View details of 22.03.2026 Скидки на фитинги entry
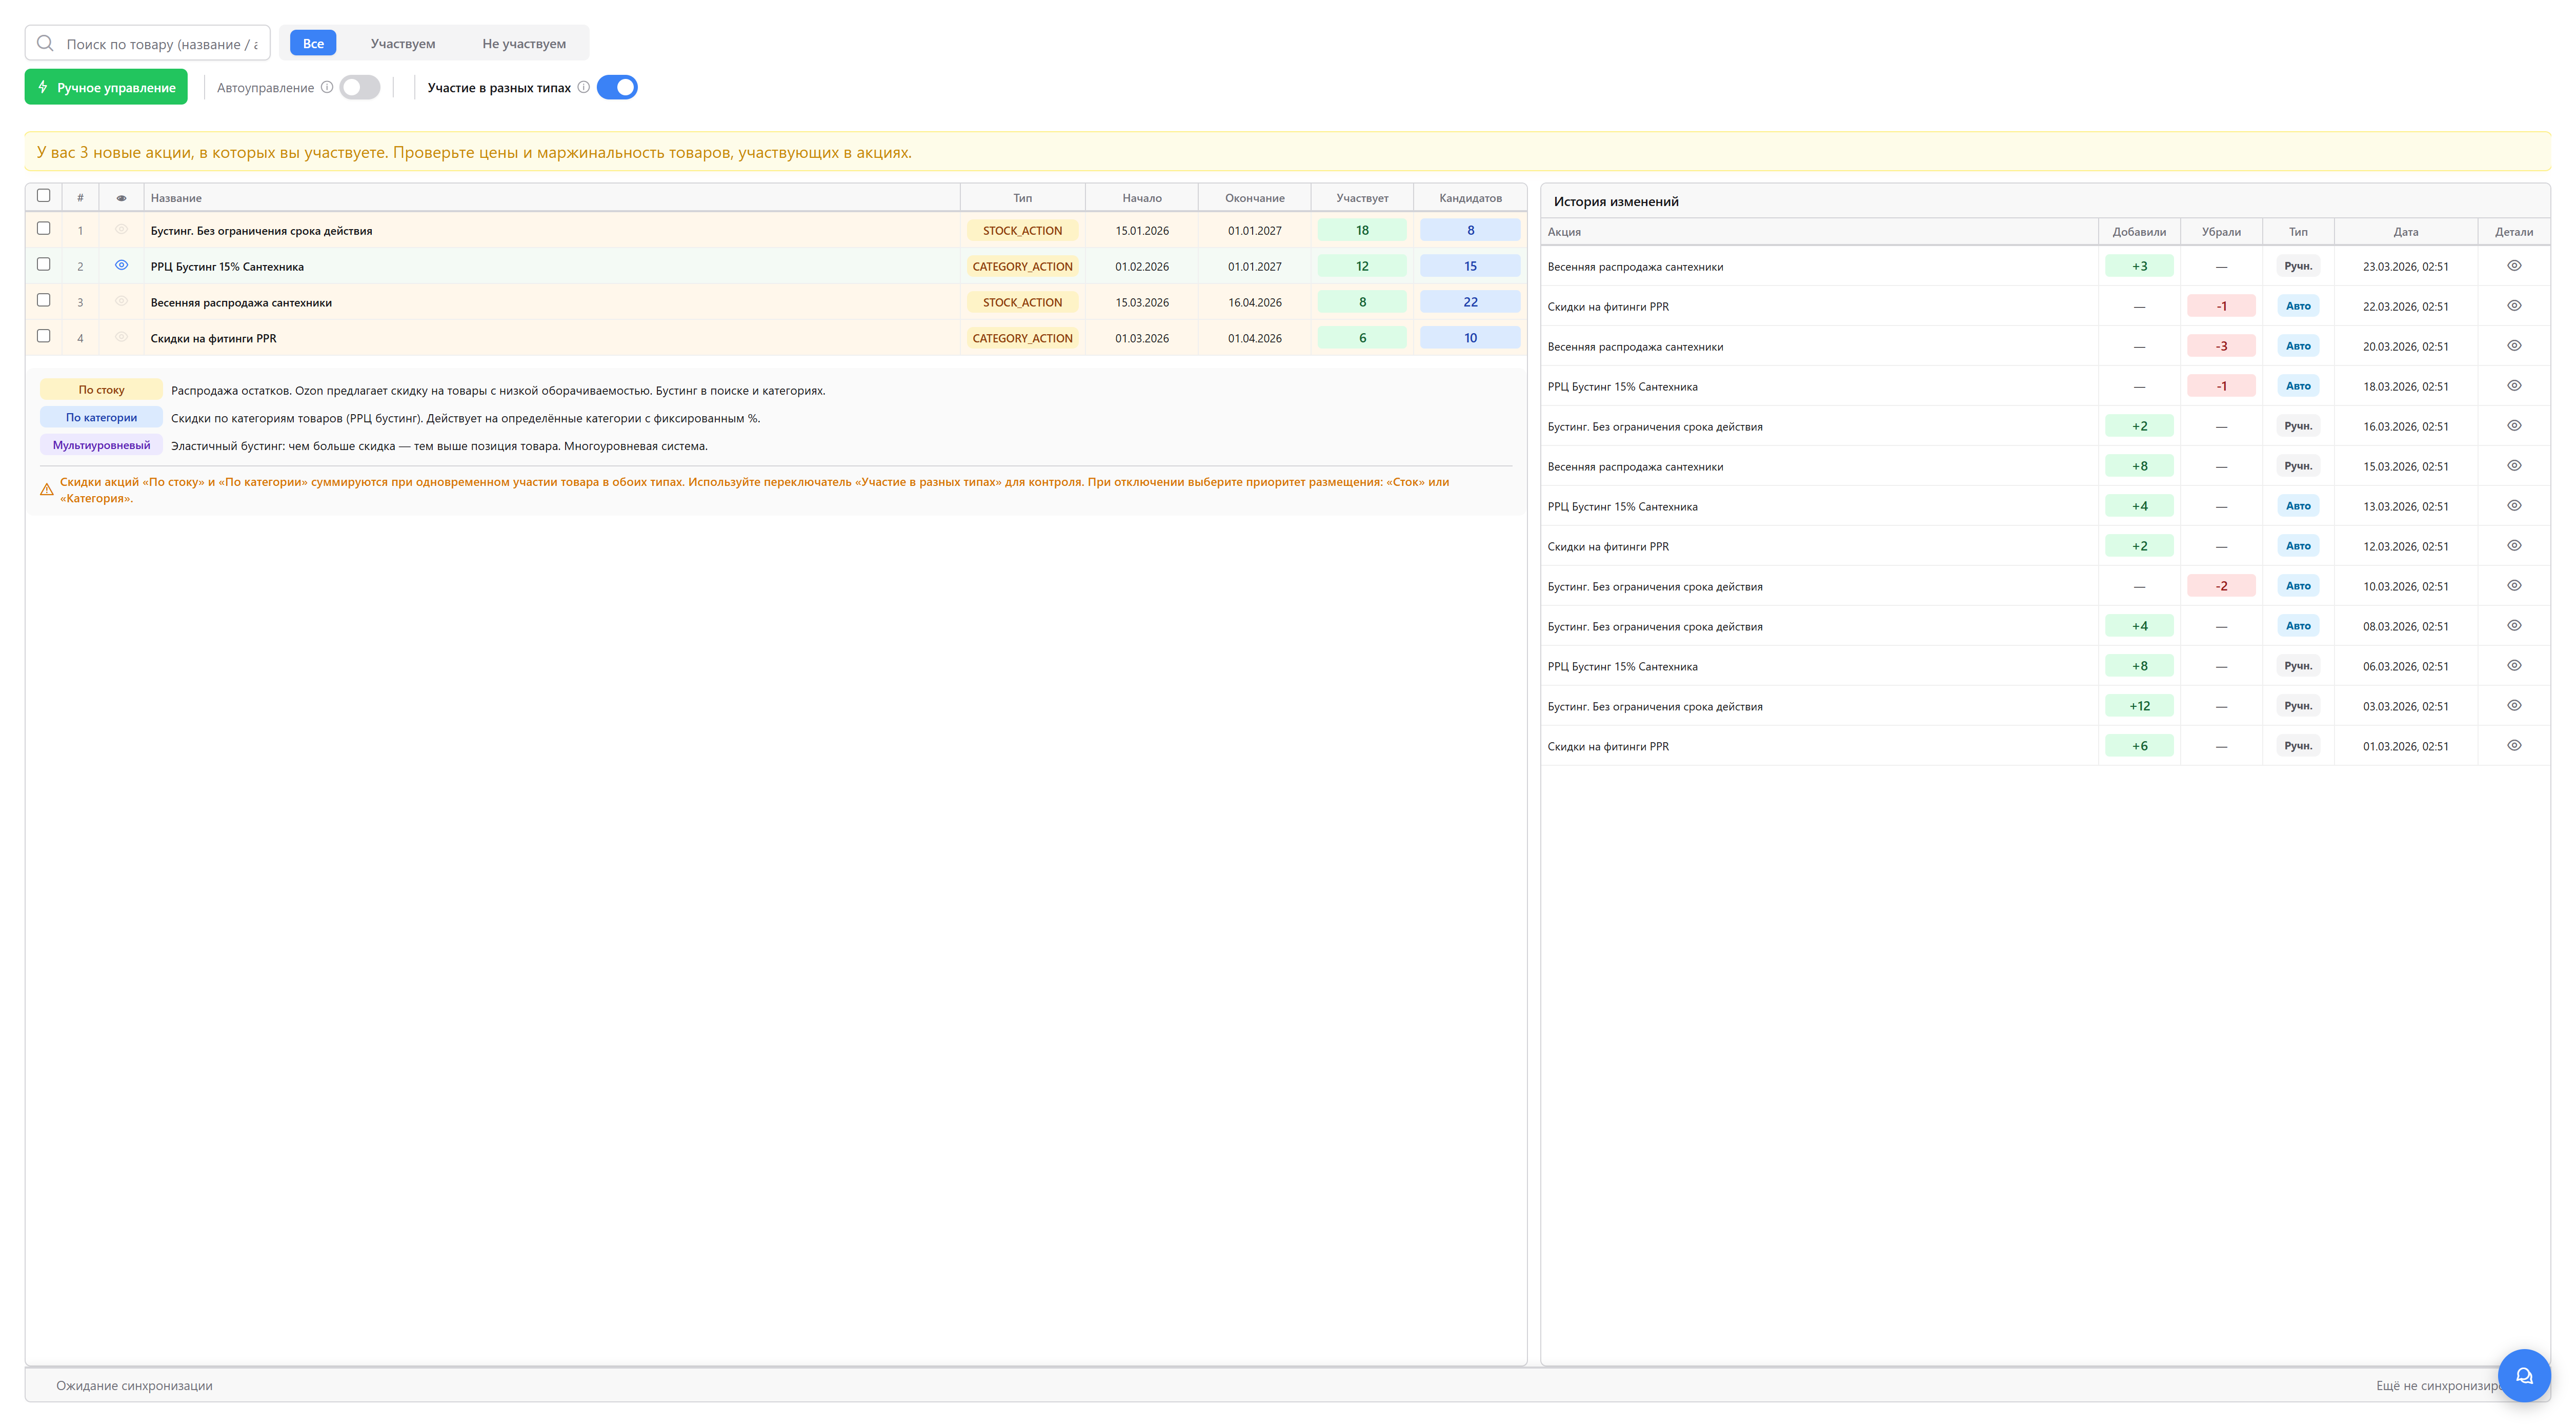The width and height of the screenshot is (2576, 1427). [2513, 306]
